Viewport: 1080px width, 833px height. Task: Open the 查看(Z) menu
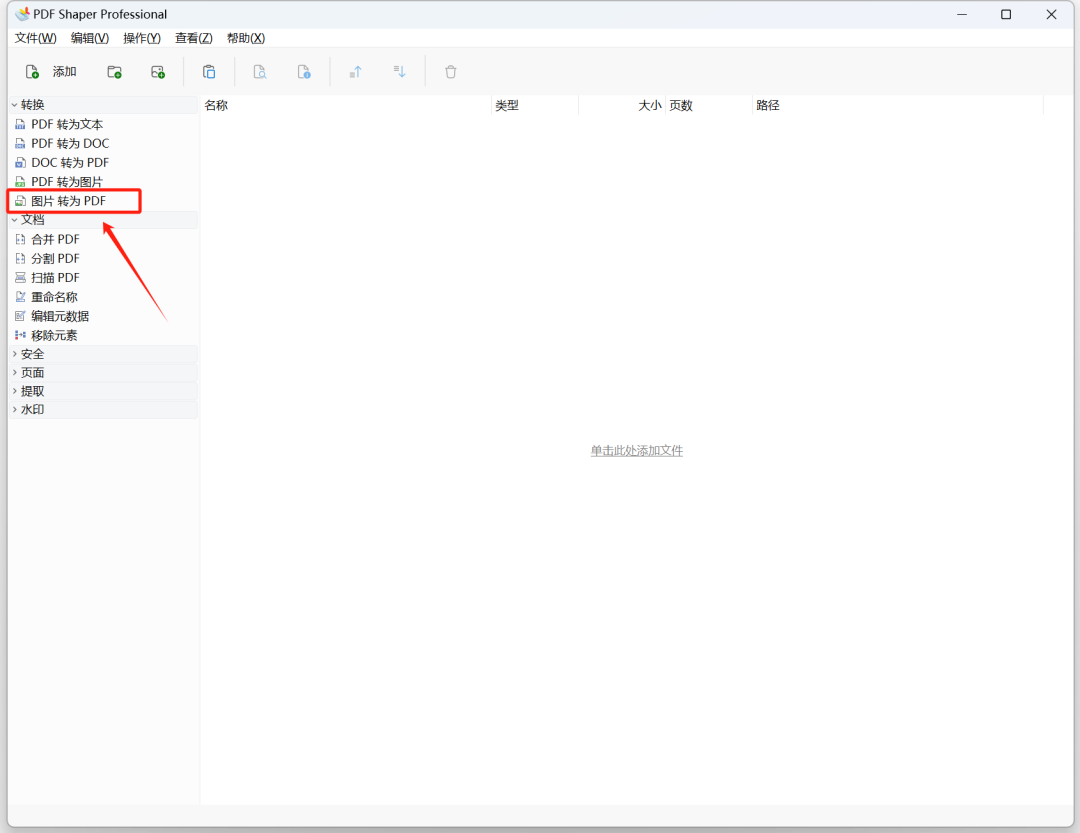194,38
